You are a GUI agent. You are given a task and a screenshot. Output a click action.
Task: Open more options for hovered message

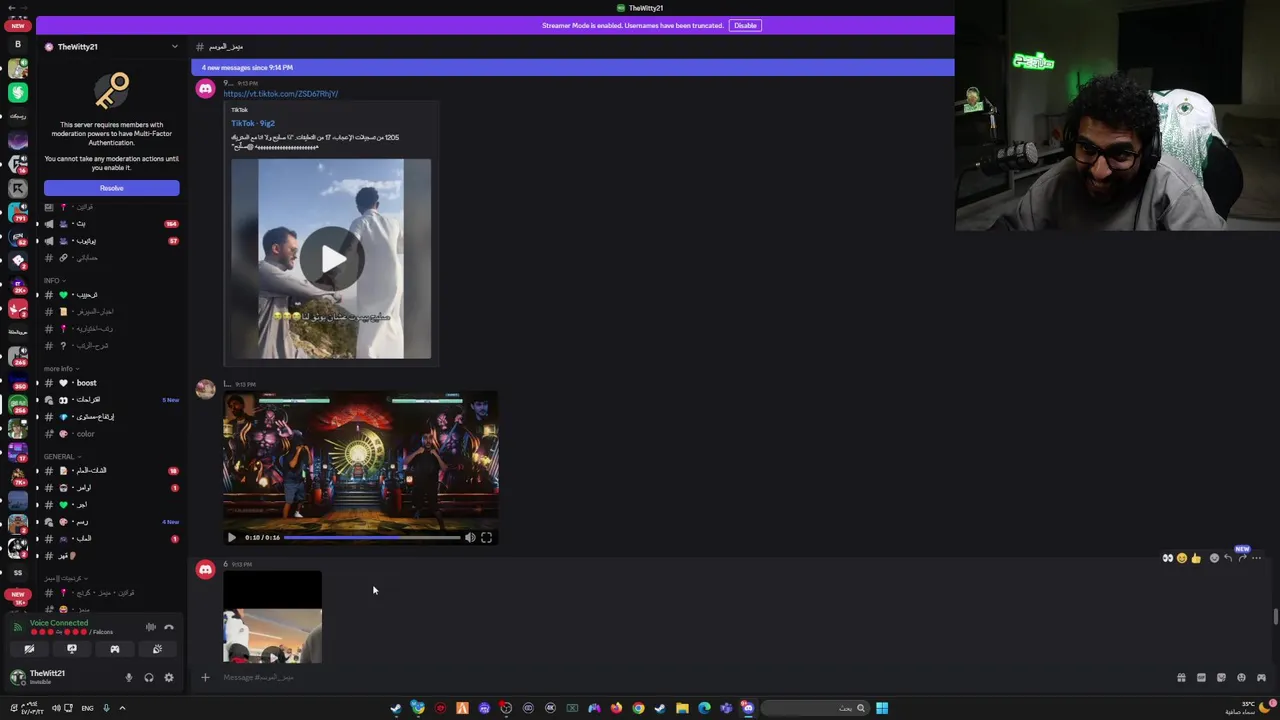click(1257, 558)
